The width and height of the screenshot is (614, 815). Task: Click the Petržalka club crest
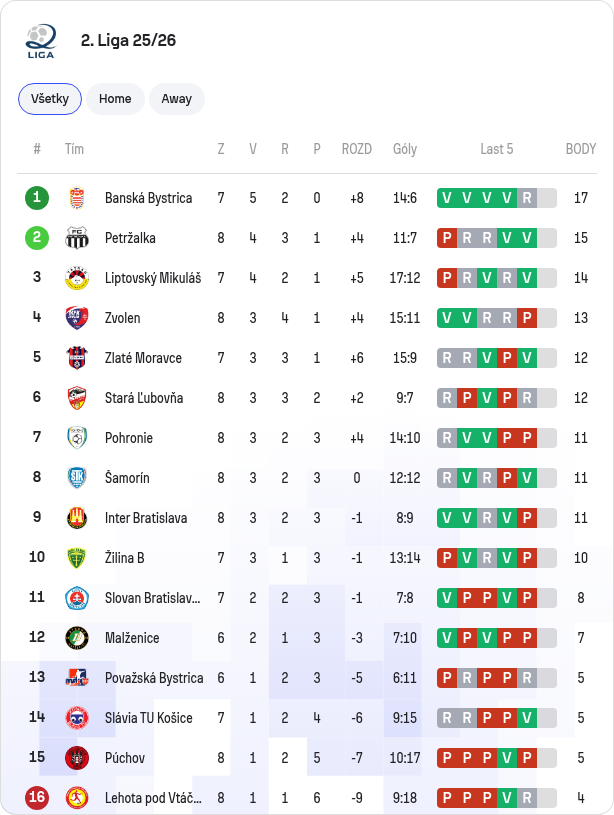tap(77, 238)
